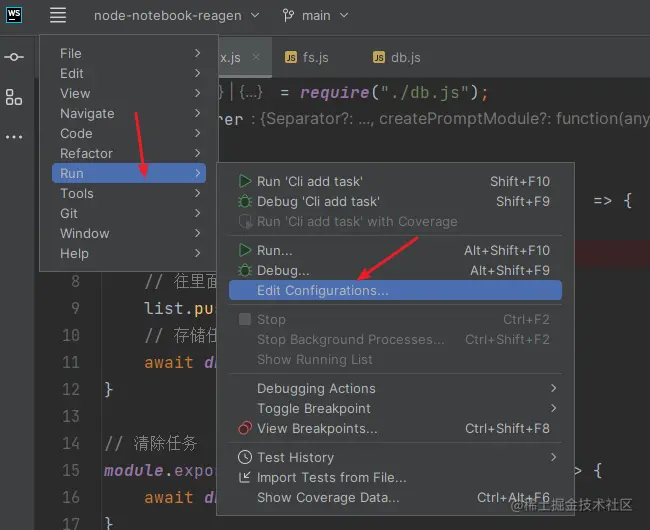Click the JS file icon on fs.js
The height and width of the screenshot is (530, 650).
pyautogui.click(x=291, y=58)
